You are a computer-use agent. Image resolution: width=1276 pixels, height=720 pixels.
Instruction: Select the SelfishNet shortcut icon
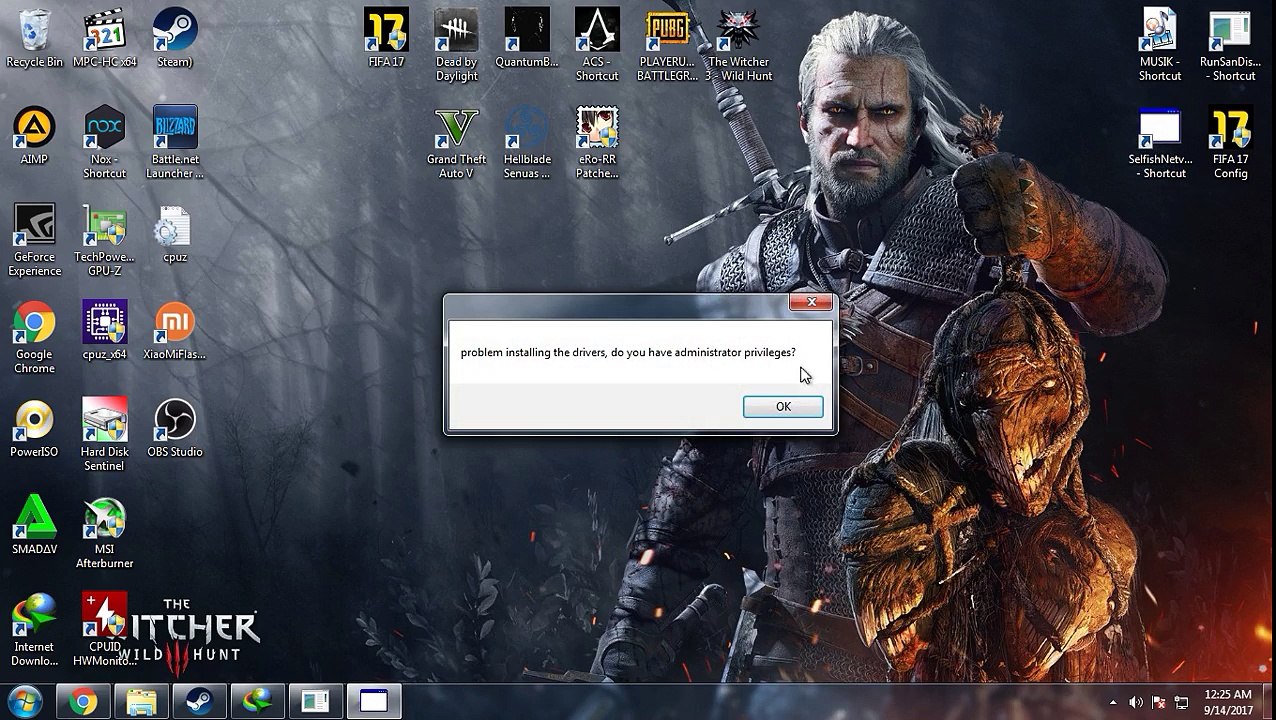tap(1160, 143)
